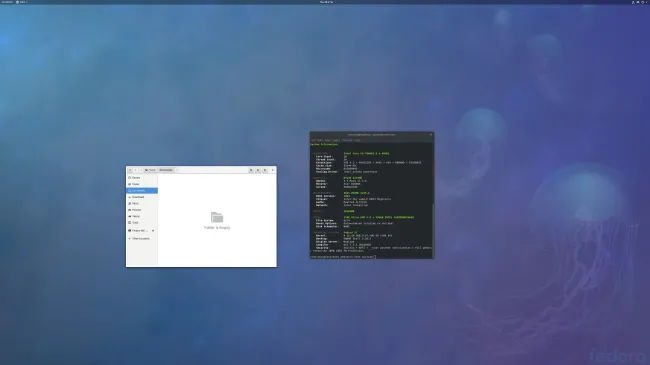This screenshot has width=650, height=365.
Task: Open the system status menu in top bar
Action: pos(640,2)
